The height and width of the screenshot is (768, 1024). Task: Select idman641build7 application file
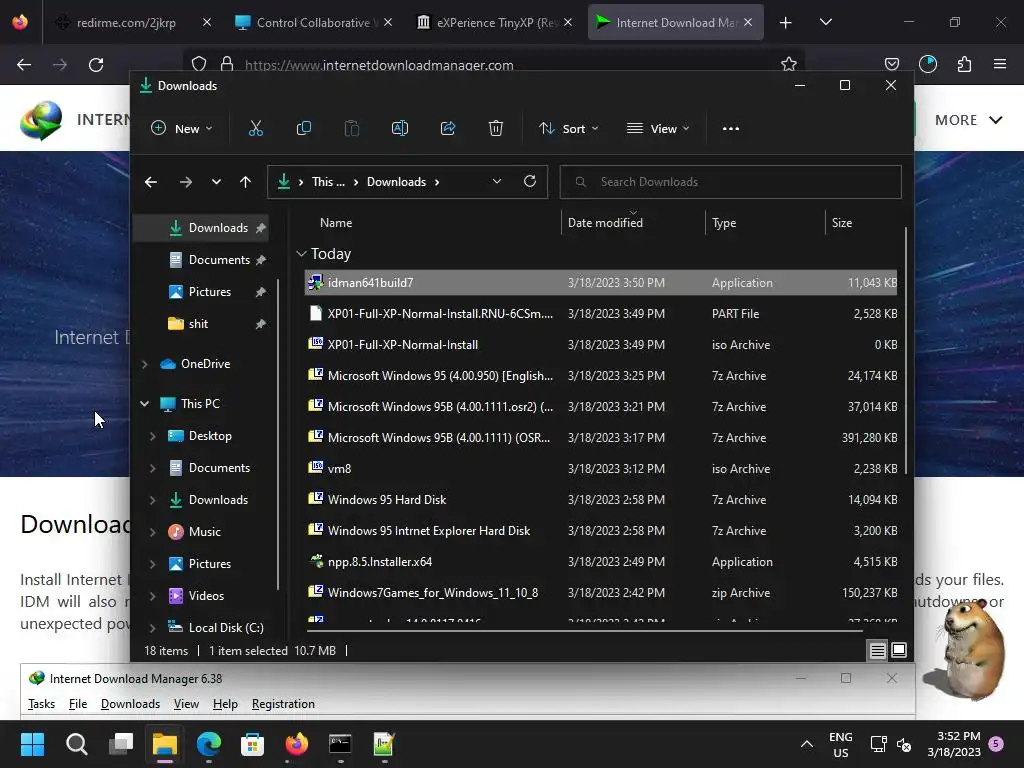click(x=600, y=283)
